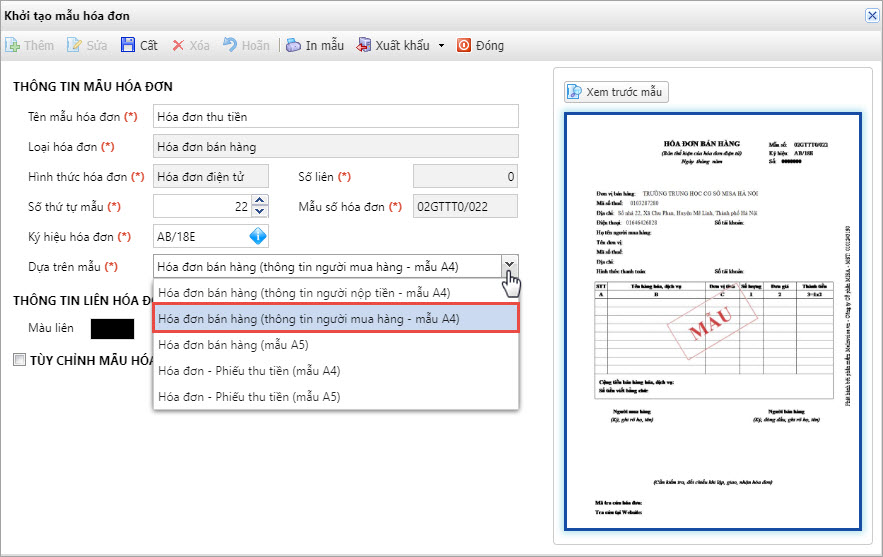Increase Số thứ tự mẫu with up arrow
The image size is (883, 557).
(260, 200)
